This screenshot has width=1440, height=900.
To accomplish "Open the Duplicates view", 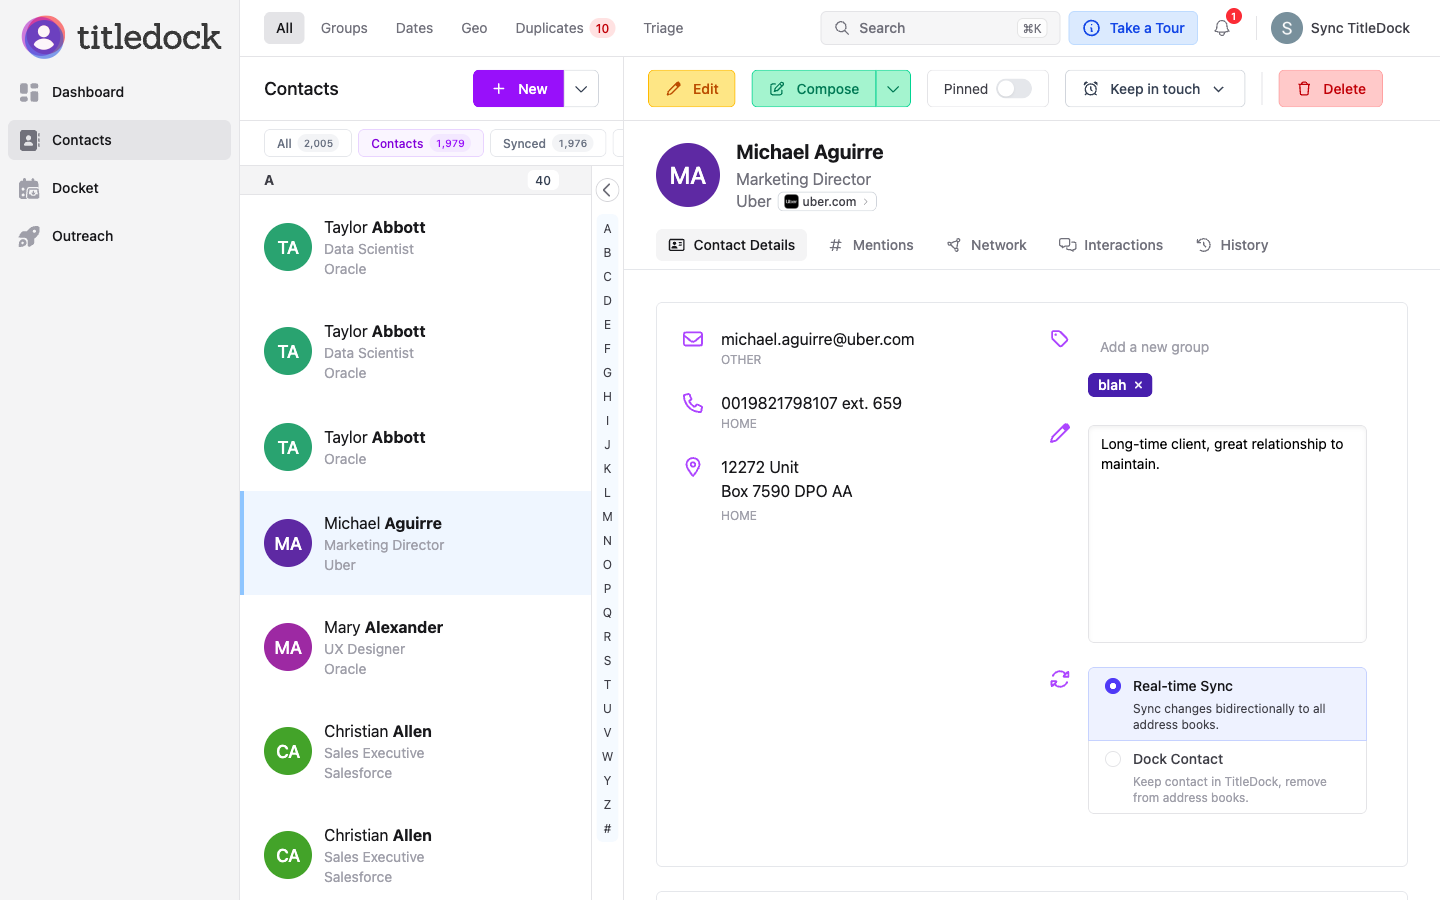I will coord(564,28).
